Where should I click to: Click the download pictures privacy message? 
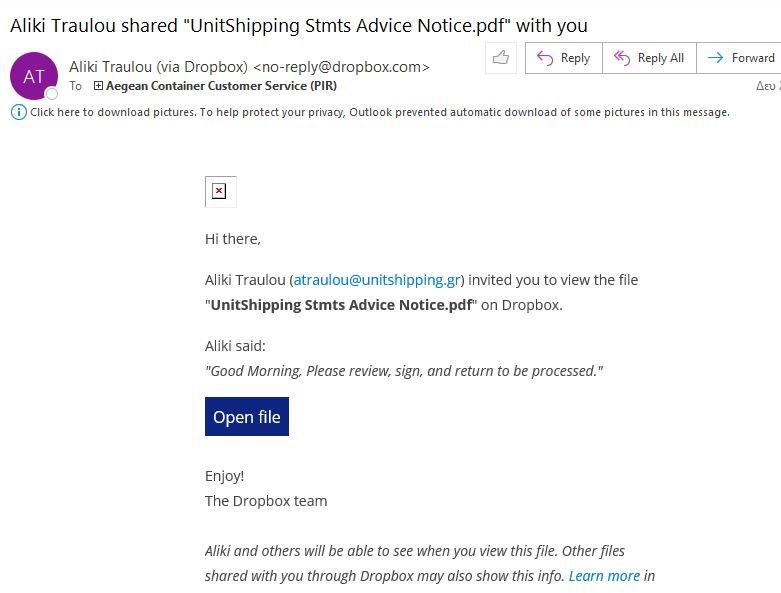[x=380, y=112]
